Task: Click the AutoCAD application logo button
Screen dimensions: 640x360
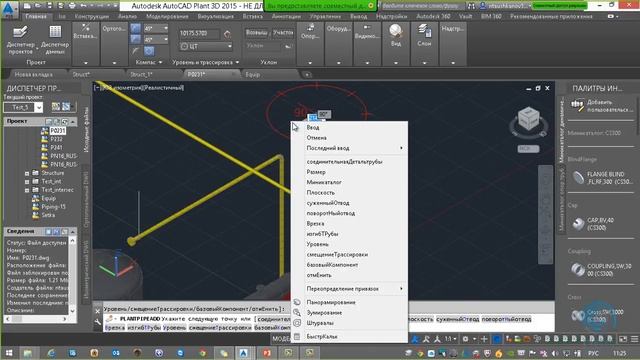Action: [9, 9]
